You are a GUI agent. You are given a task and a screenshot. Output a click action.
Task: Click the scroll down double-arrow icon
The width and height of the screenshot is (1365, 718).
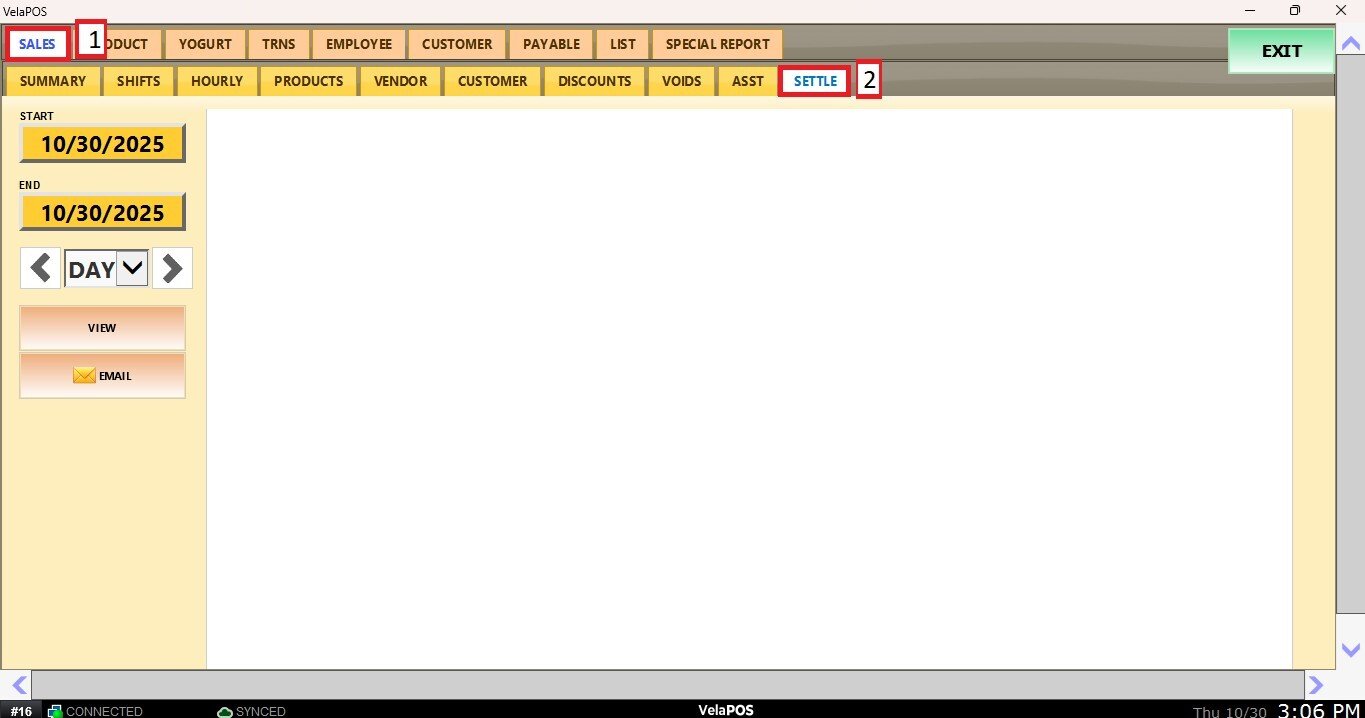click(1349, 650)
